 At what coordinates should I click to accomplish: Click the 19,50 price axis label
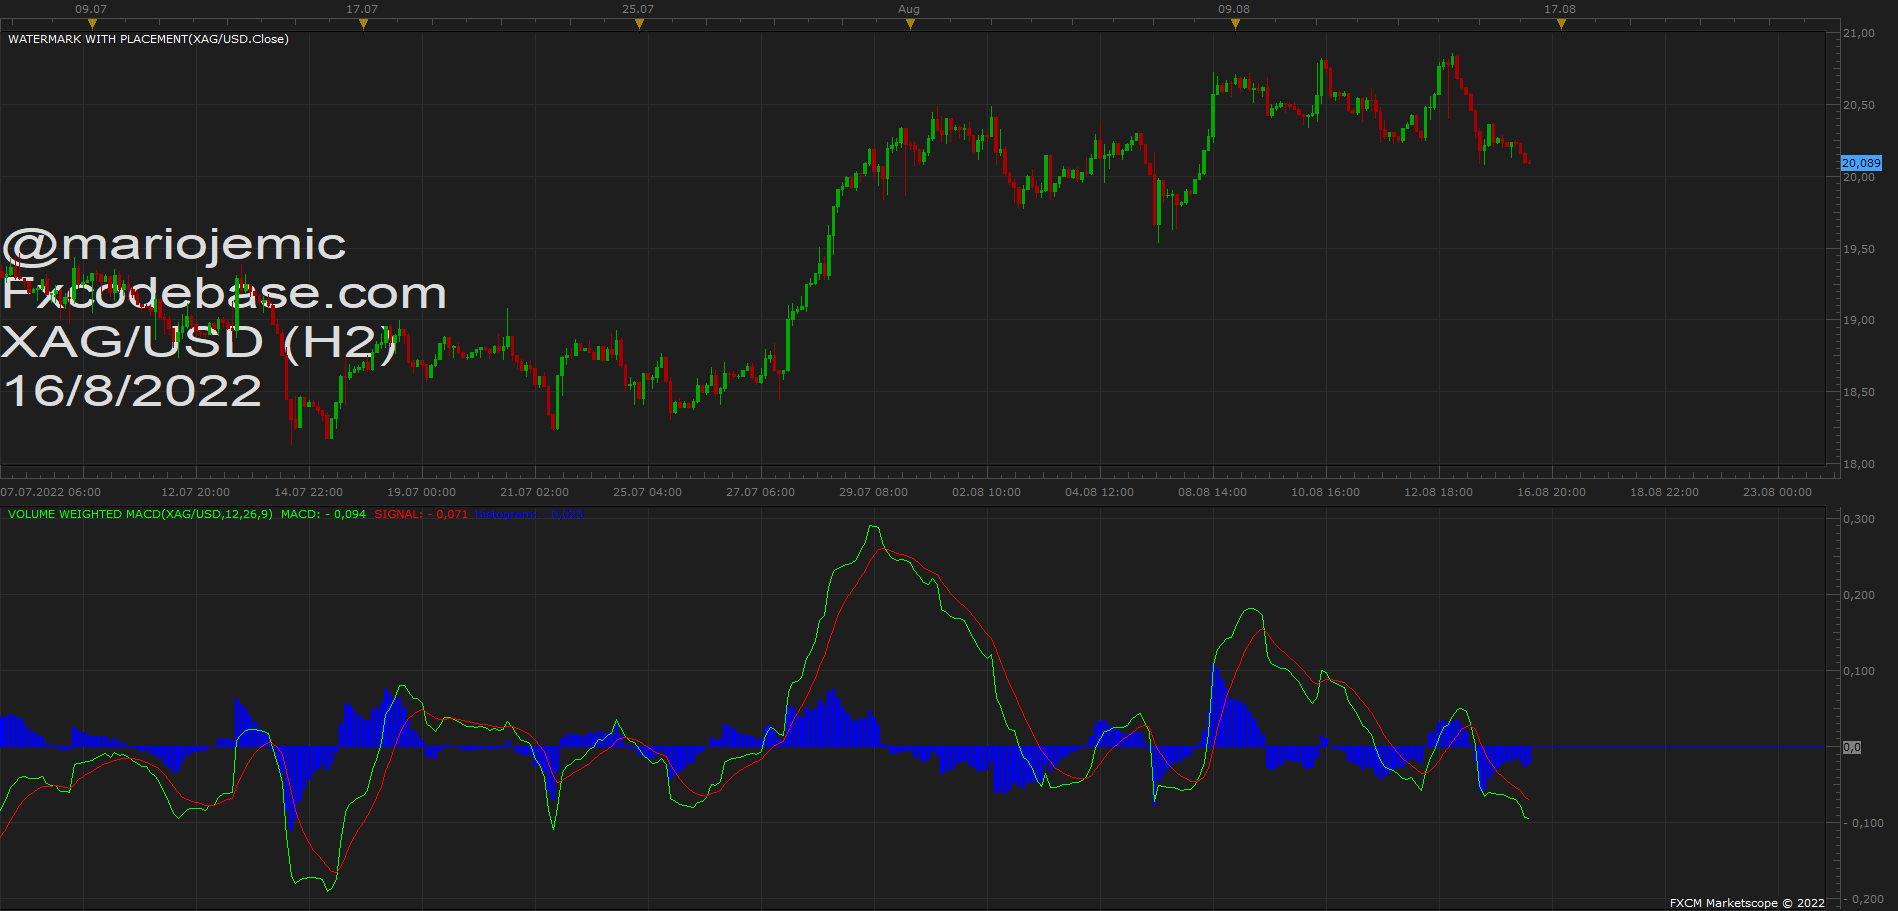point(1859,249)
